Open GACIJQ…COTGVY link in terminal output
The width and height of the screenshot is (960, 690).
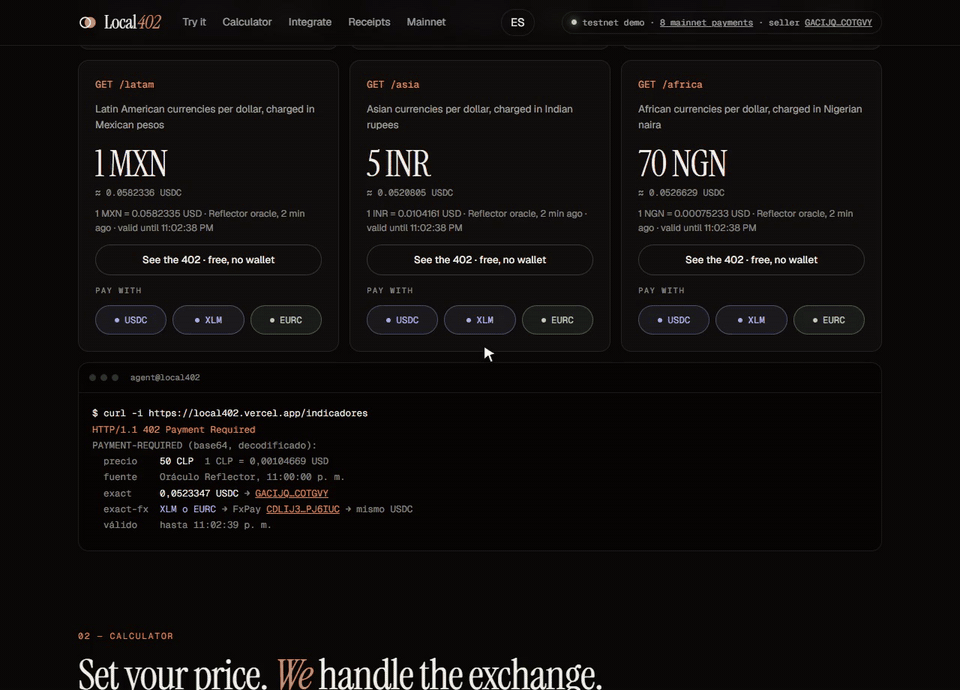coord(291,493)
